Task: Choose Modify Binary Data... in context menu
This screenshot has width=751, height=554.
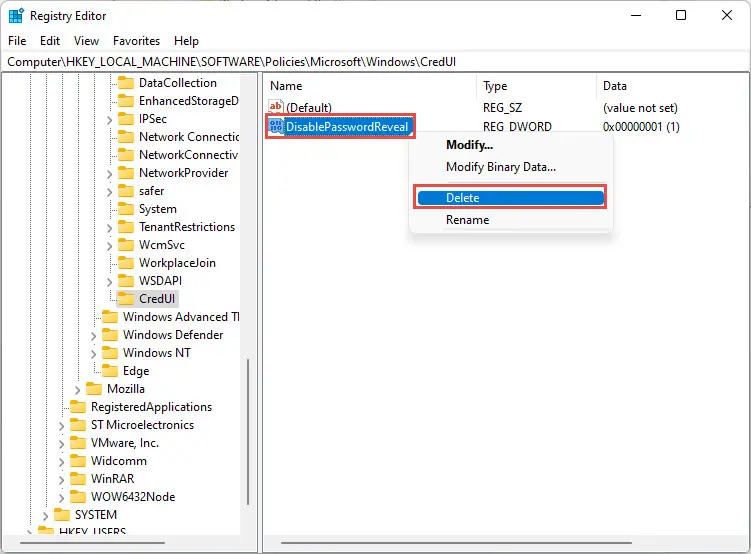Action: coord(511,167)
